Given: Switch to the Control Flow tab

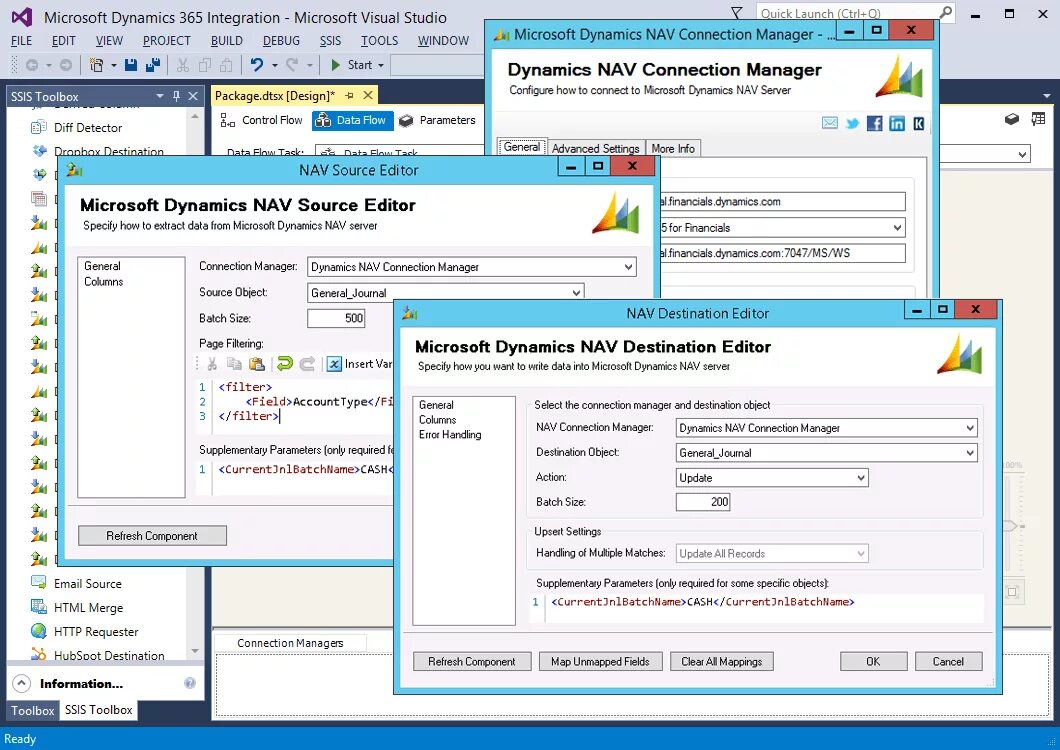Looking at the screenshot, I should (x=262, y=120).
